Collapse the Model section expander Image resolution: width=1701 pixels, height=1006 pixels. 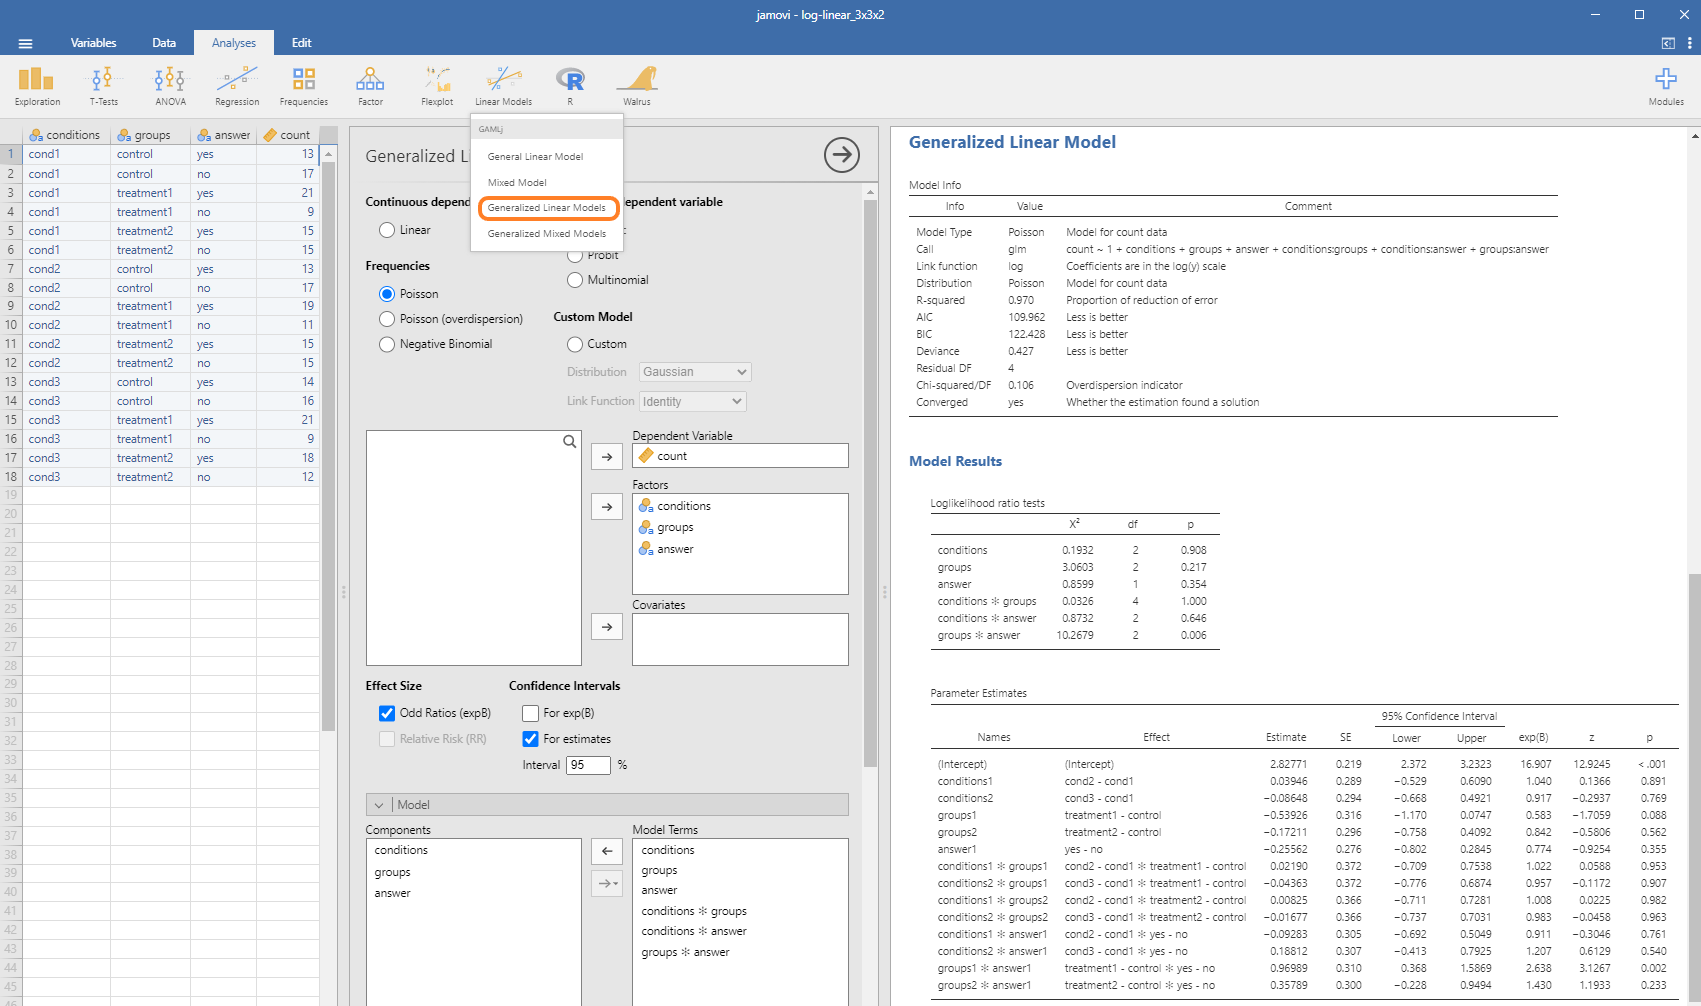(379, 805)
